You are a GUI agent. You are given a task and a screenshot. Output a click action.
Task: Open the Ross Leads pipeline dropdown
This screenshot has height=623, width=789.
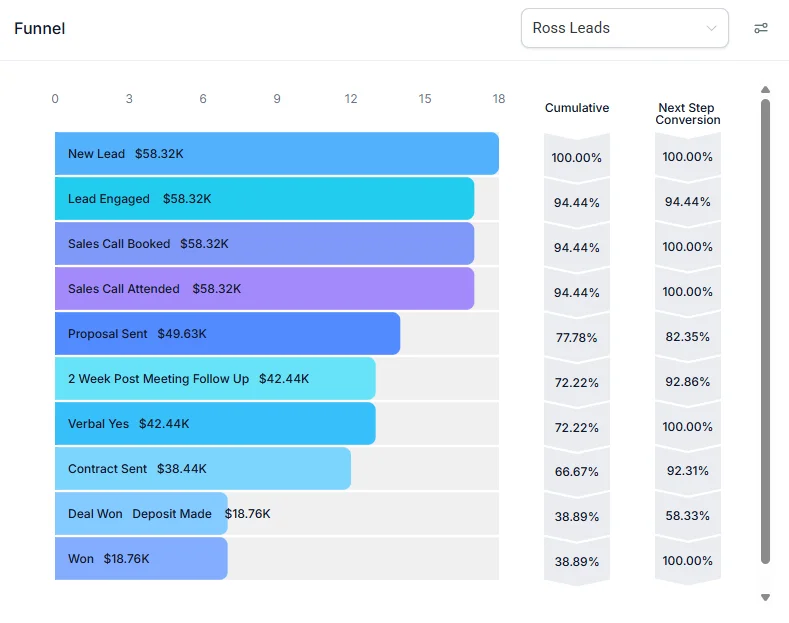[x=624, y=28]
